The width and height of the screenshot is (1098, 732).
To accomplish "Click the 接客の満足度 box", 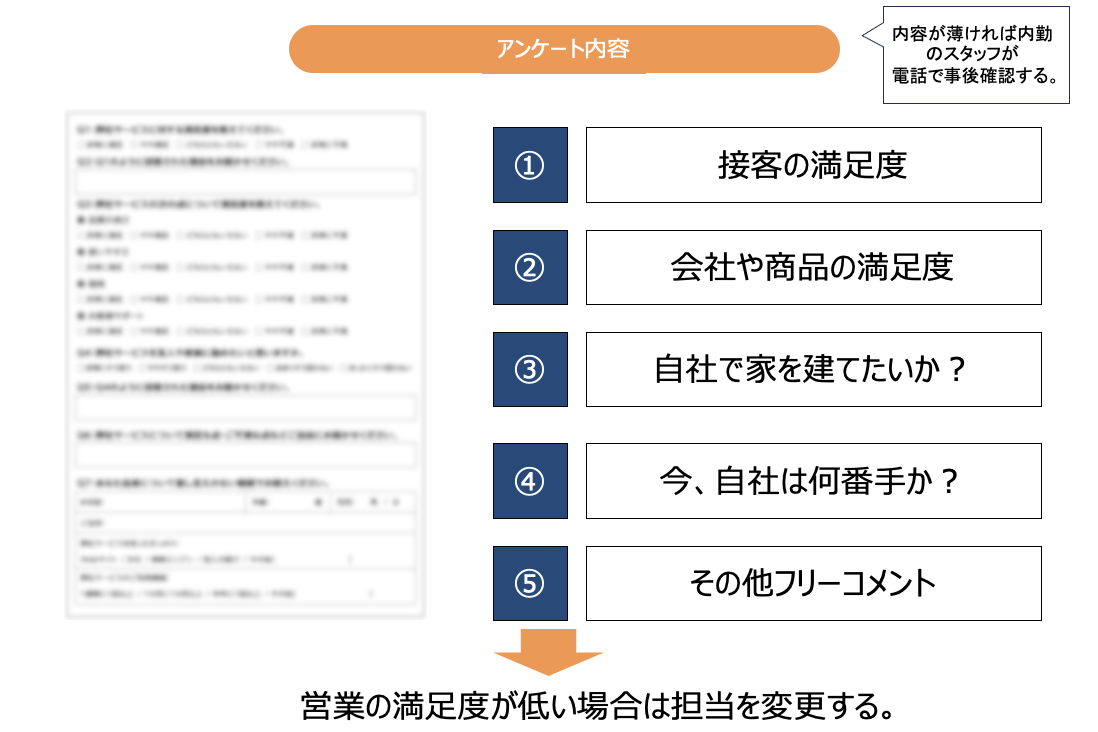I will point(812,165).
